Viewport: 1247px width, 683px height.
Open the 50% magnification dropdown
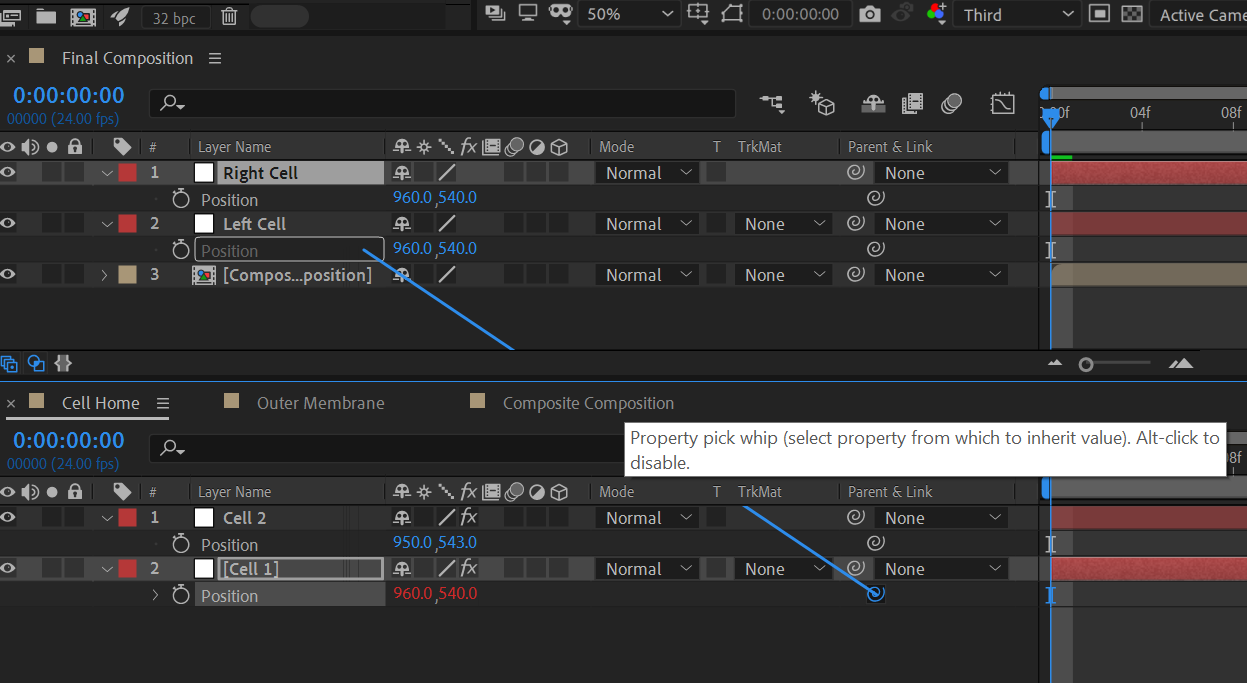pyautogui.click(x=630, y=15)
